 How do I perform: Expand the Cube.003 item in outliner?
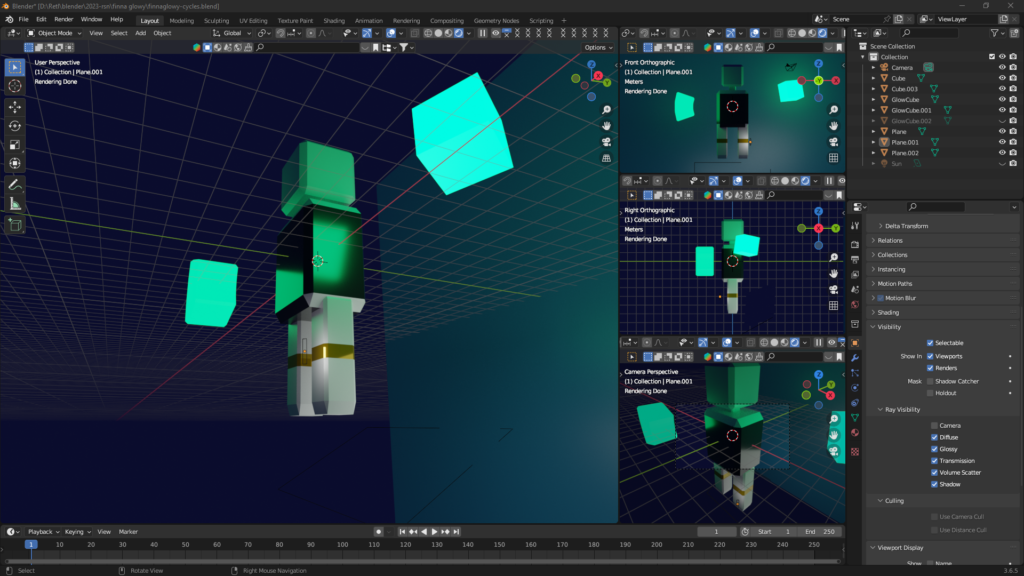(x=873, y=89)
